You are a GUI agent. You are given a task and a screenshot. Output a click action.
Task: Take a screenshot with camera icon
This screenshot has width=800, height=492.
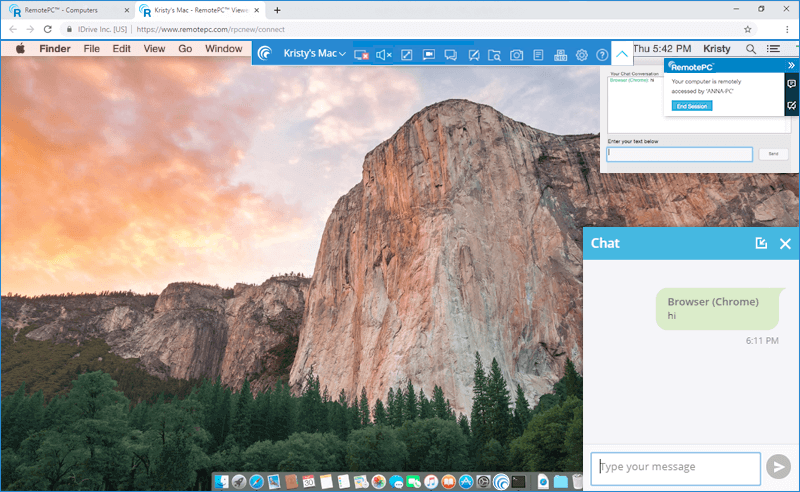point(516,54)
